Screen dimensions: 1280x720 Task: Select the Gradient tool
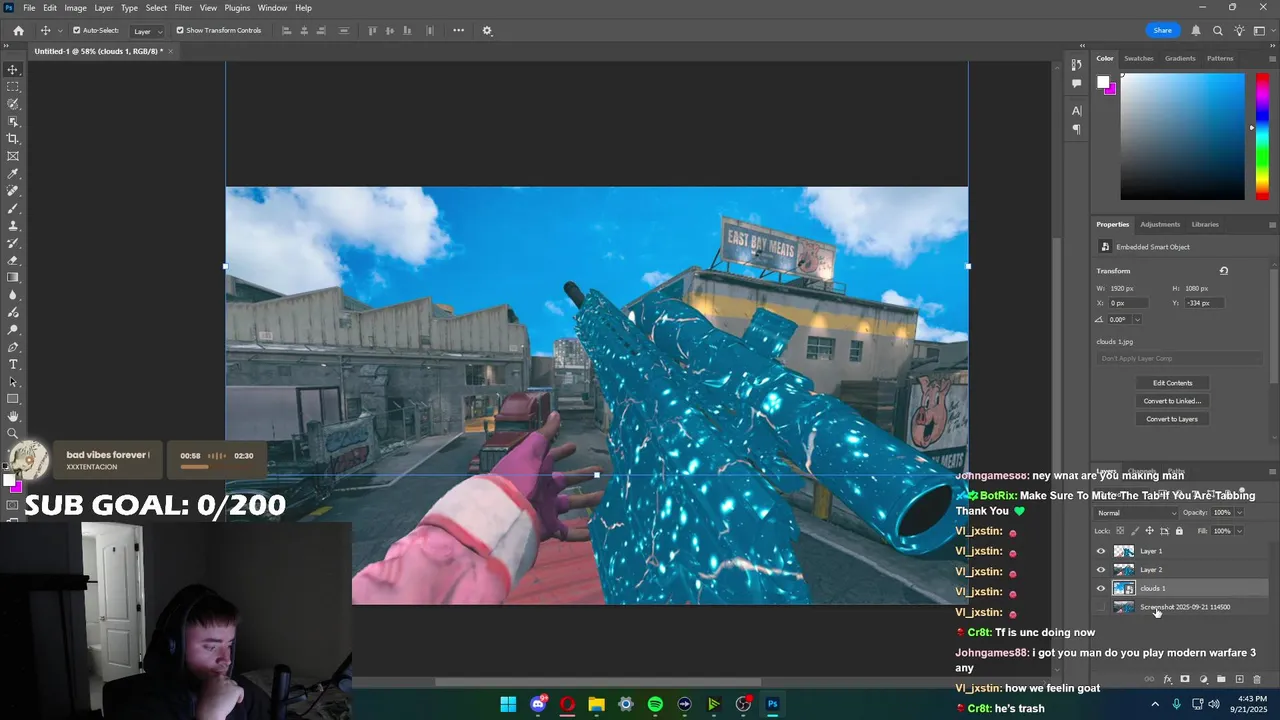click(13, 278)
